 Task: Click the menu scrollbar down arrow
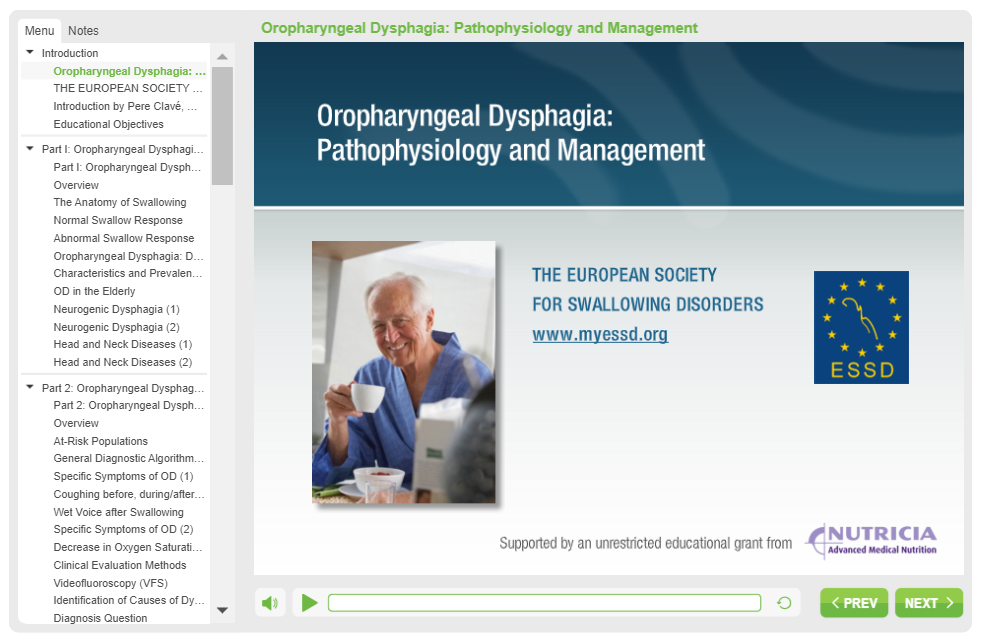tap(222, 610)
